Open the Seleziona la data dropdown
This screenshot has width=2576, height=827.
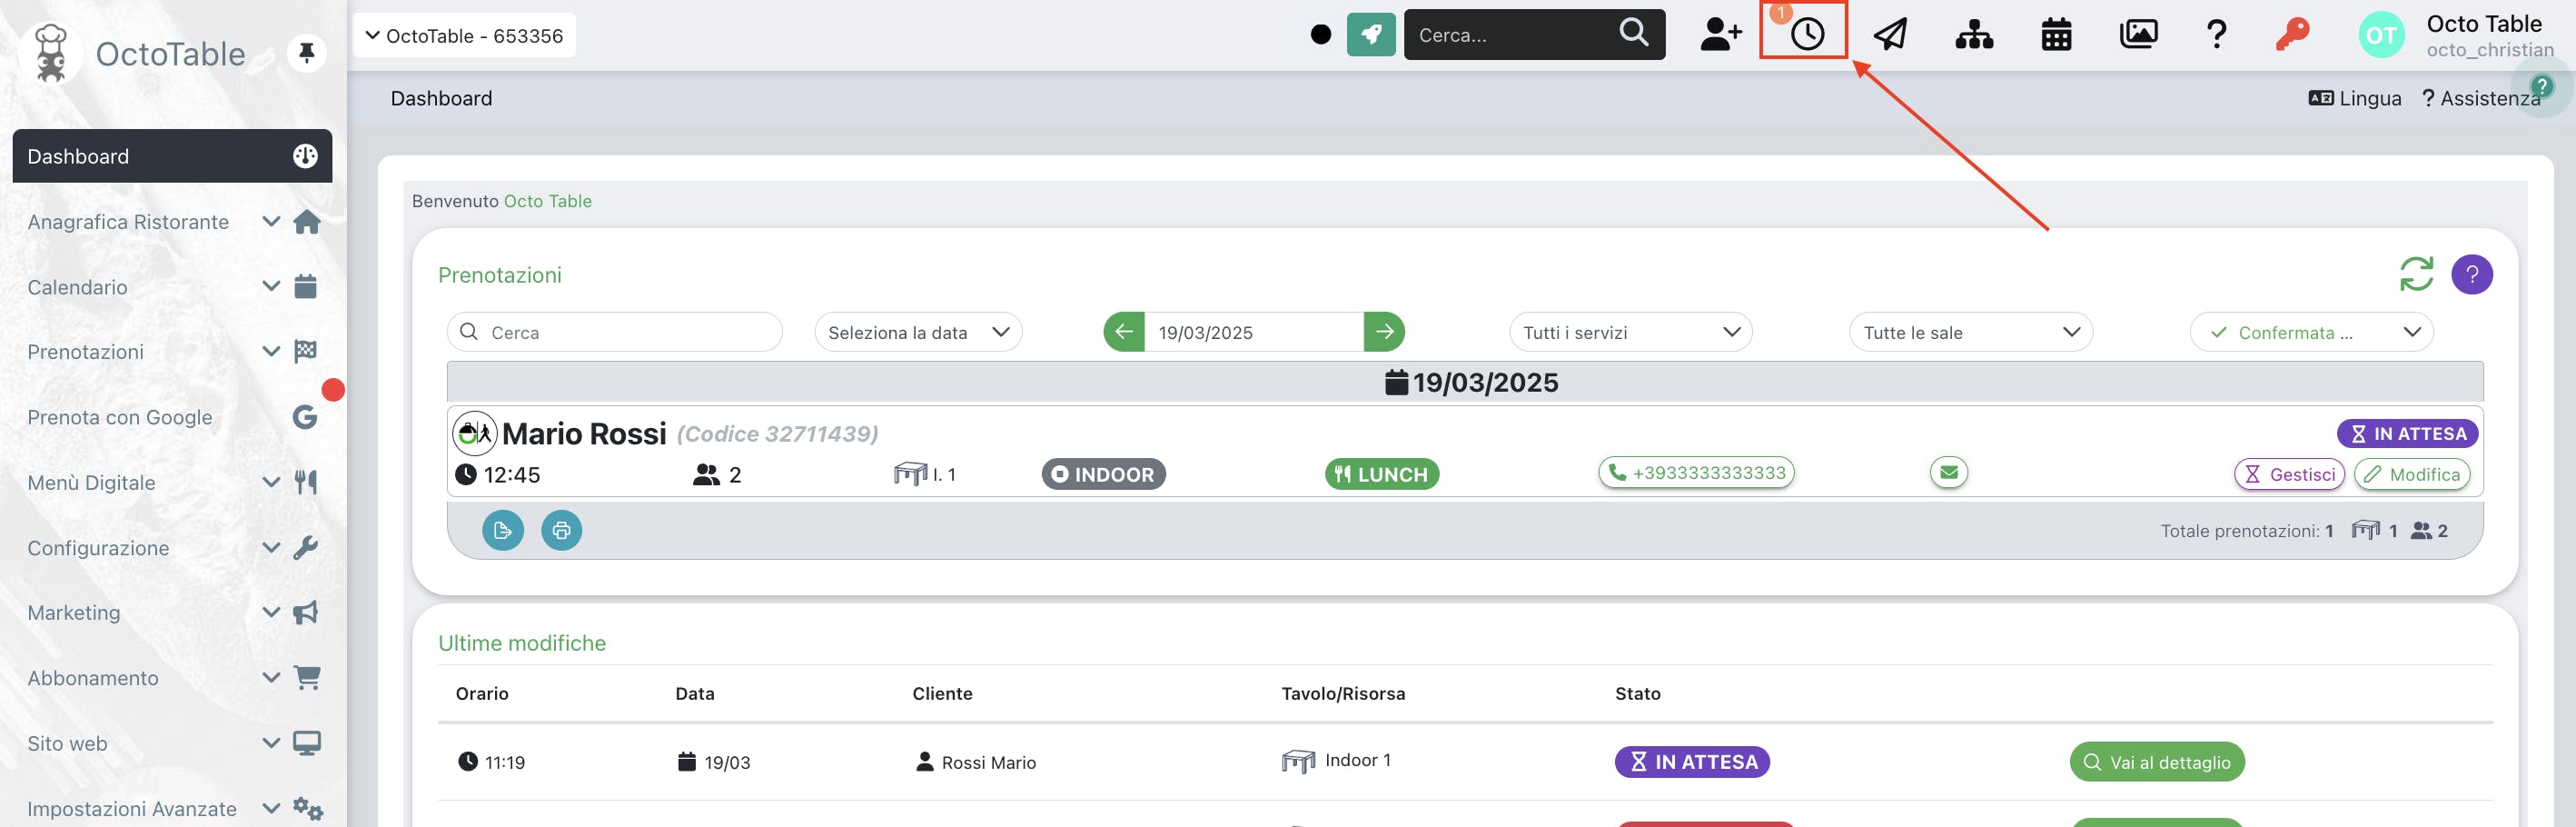(918, 332)
